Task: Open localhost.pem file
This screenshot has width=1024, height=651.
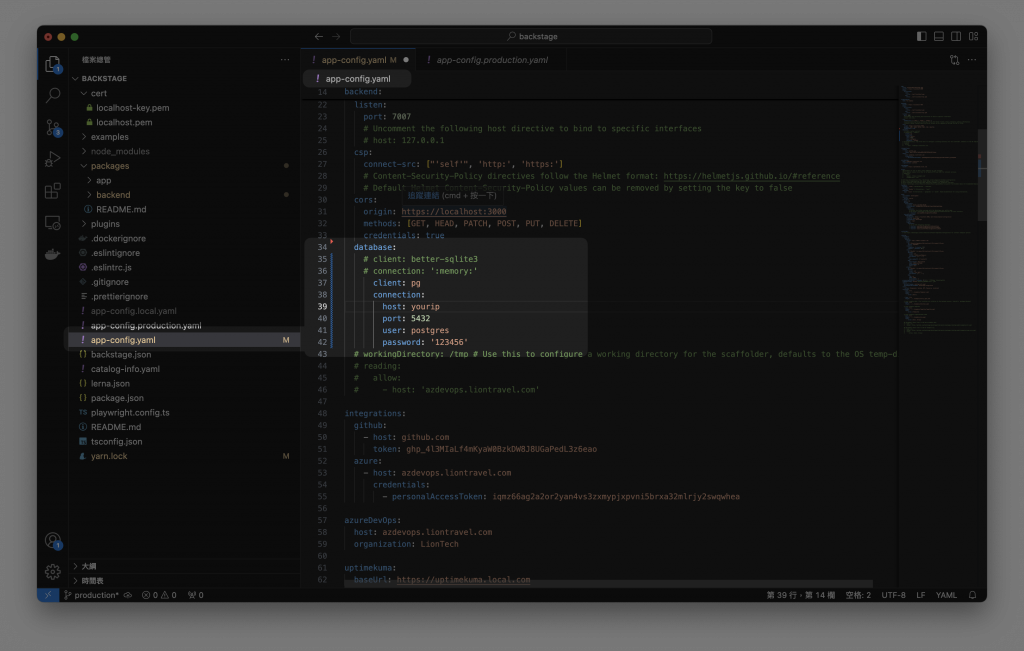Action: point(124,122)
